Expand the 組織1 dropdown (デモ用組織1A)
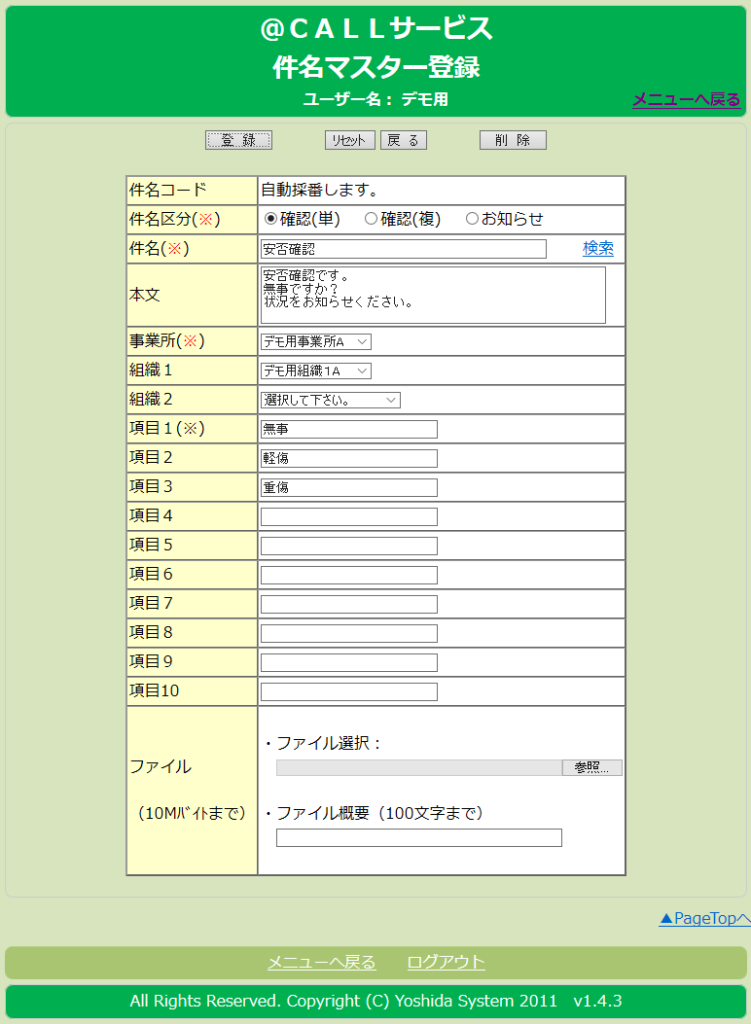This screenshot has width=751, height=1024. pos(315,371)
